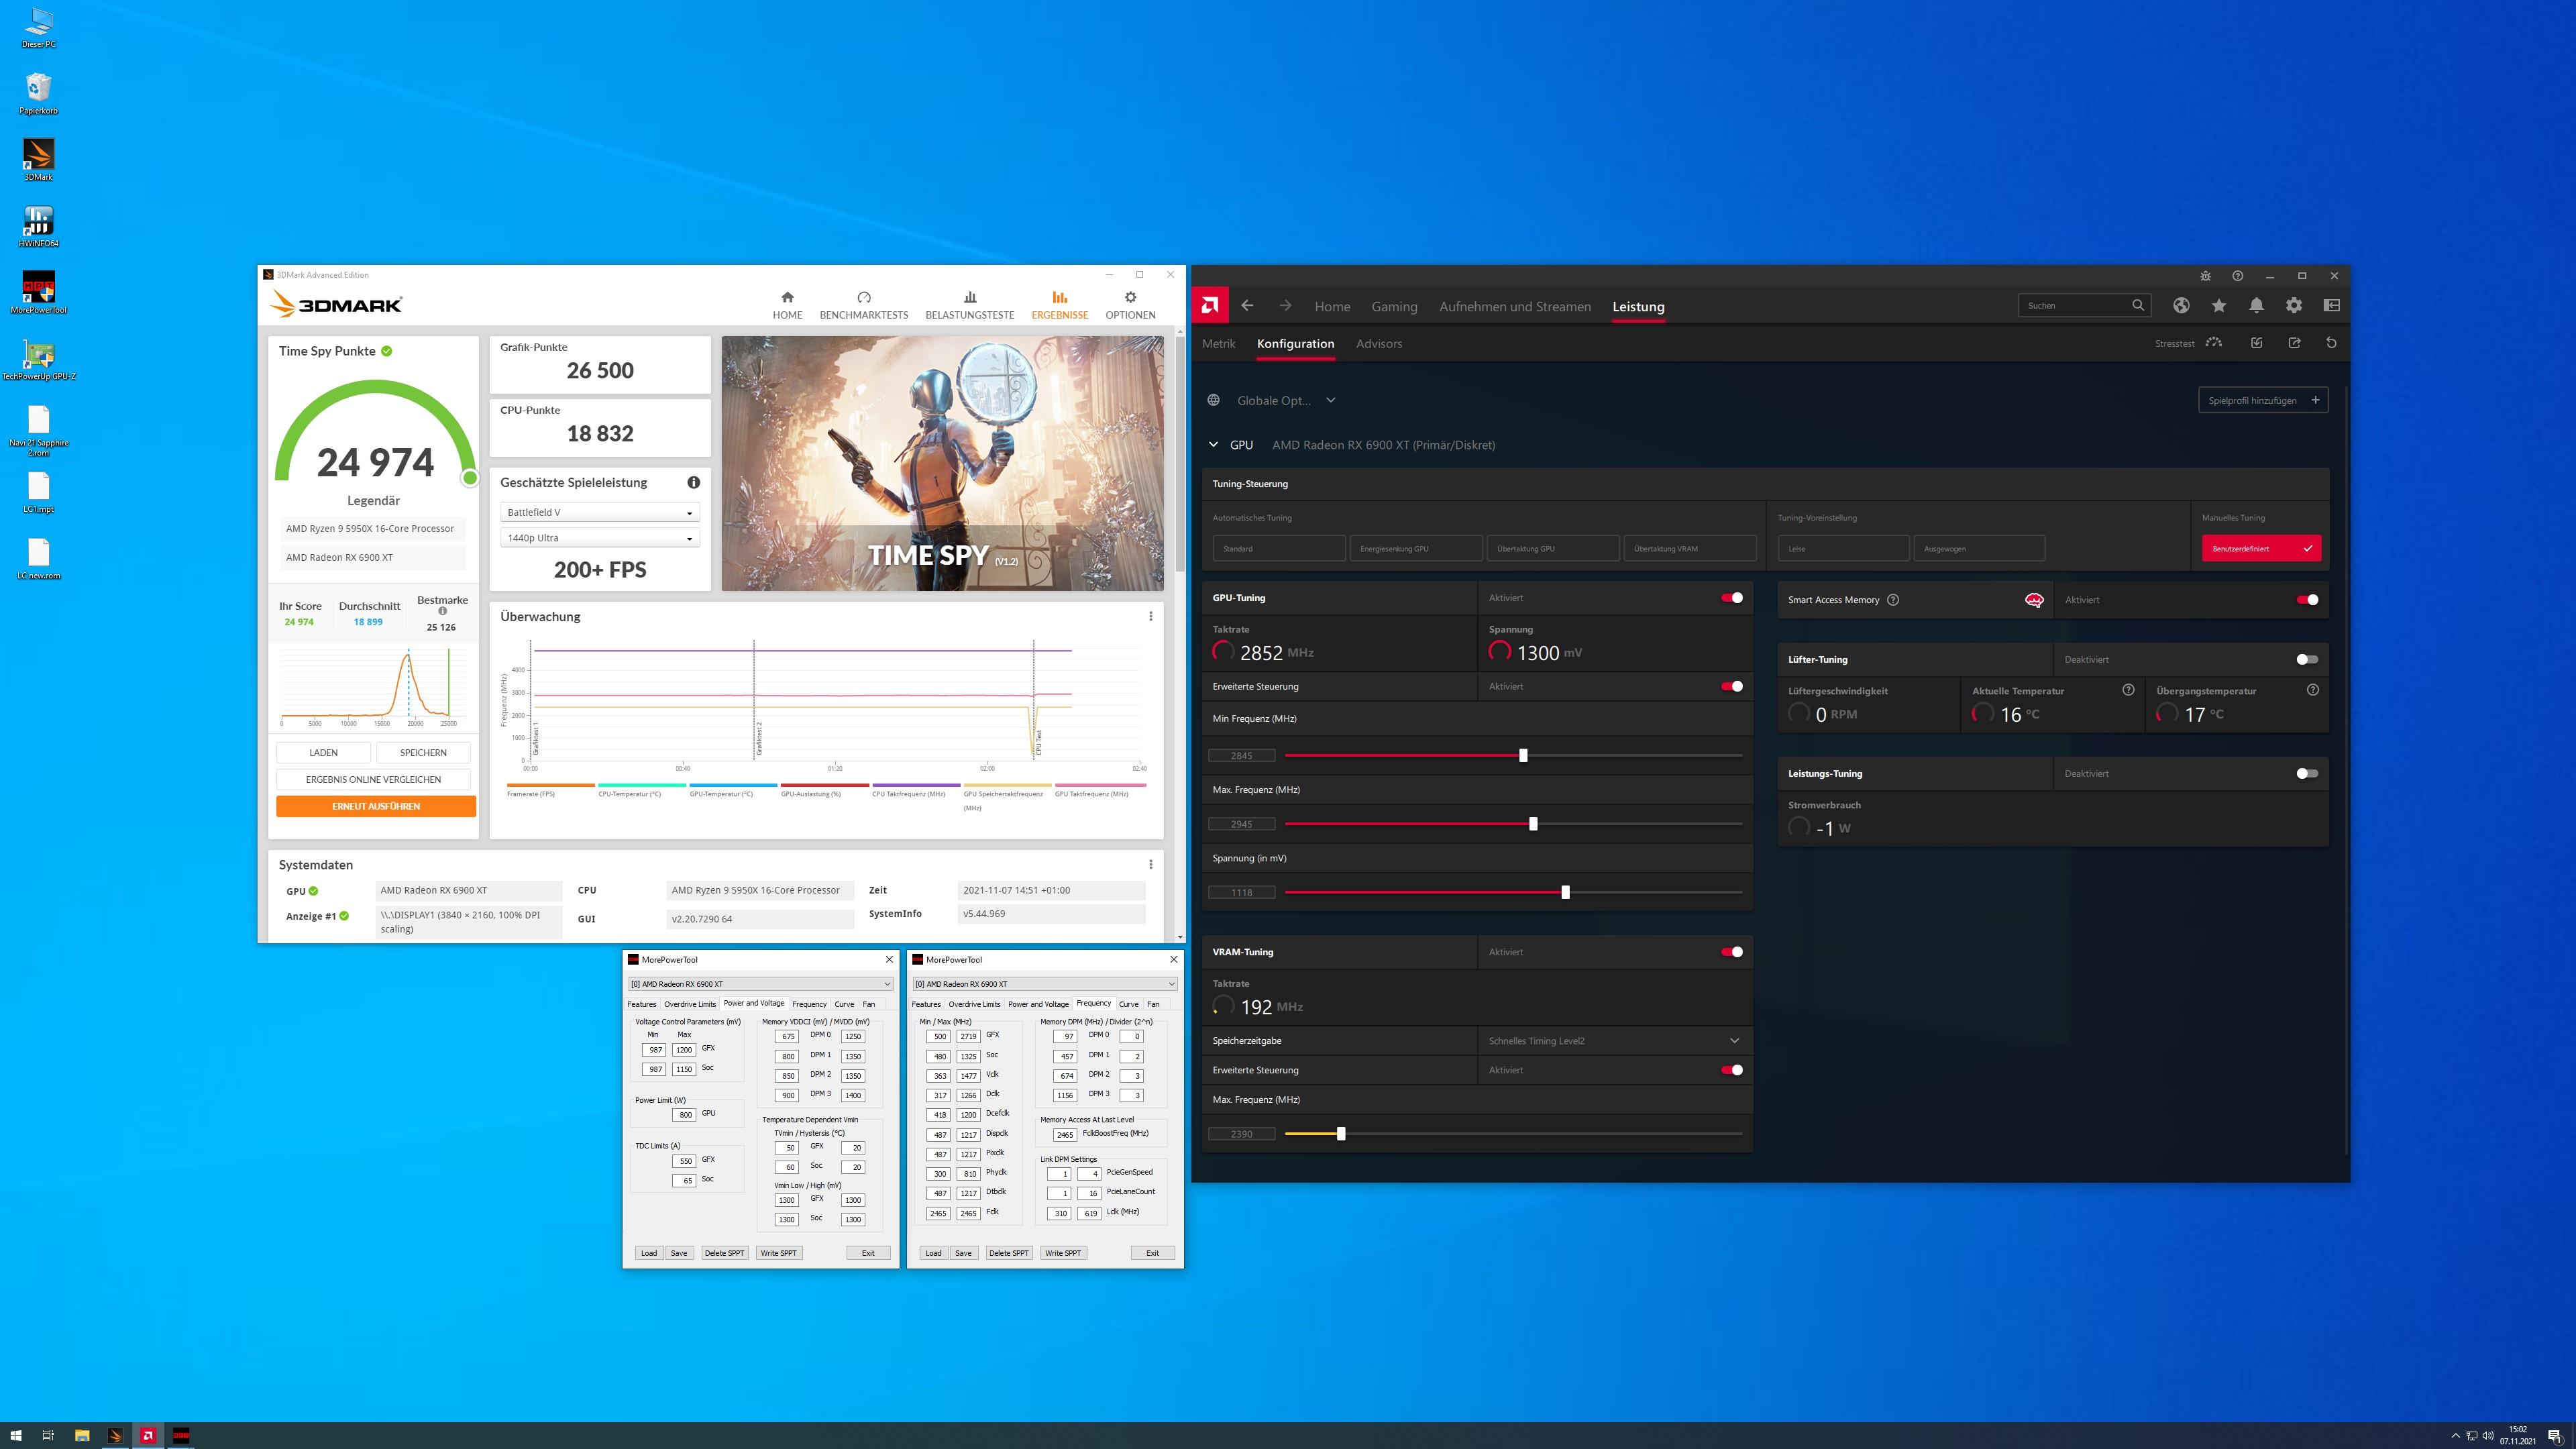Click the web browser globe icon

pos(2181,306)
